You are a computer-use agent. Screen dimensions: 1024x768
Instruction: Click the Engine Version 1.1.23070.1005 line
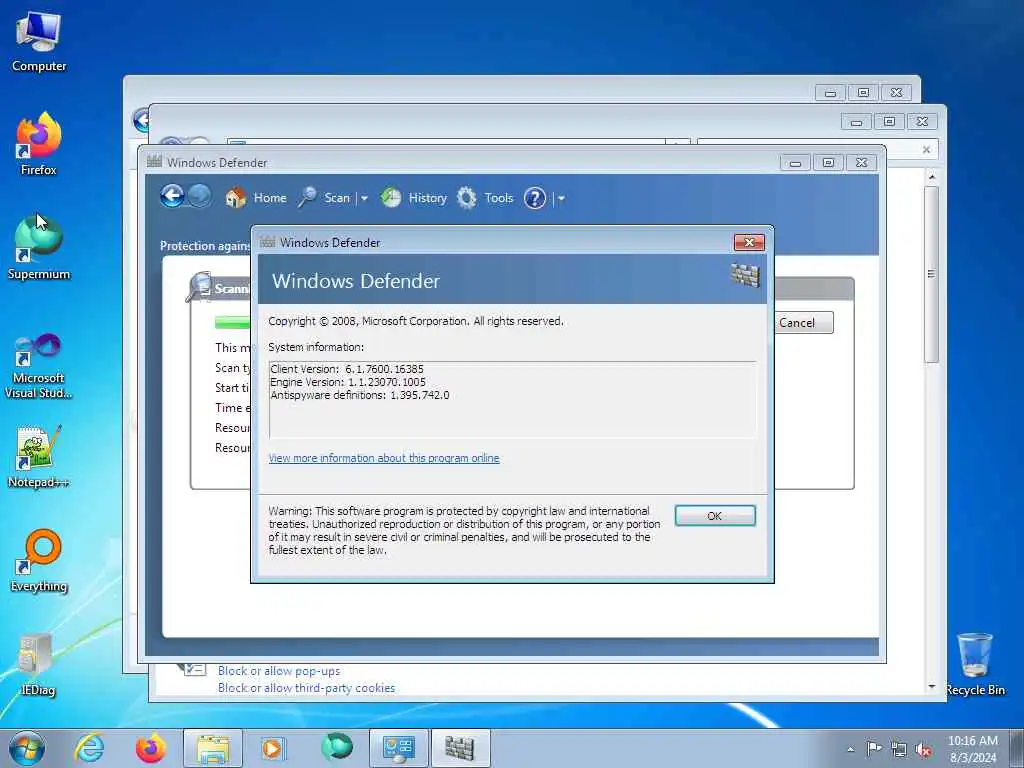coord(348,382)
